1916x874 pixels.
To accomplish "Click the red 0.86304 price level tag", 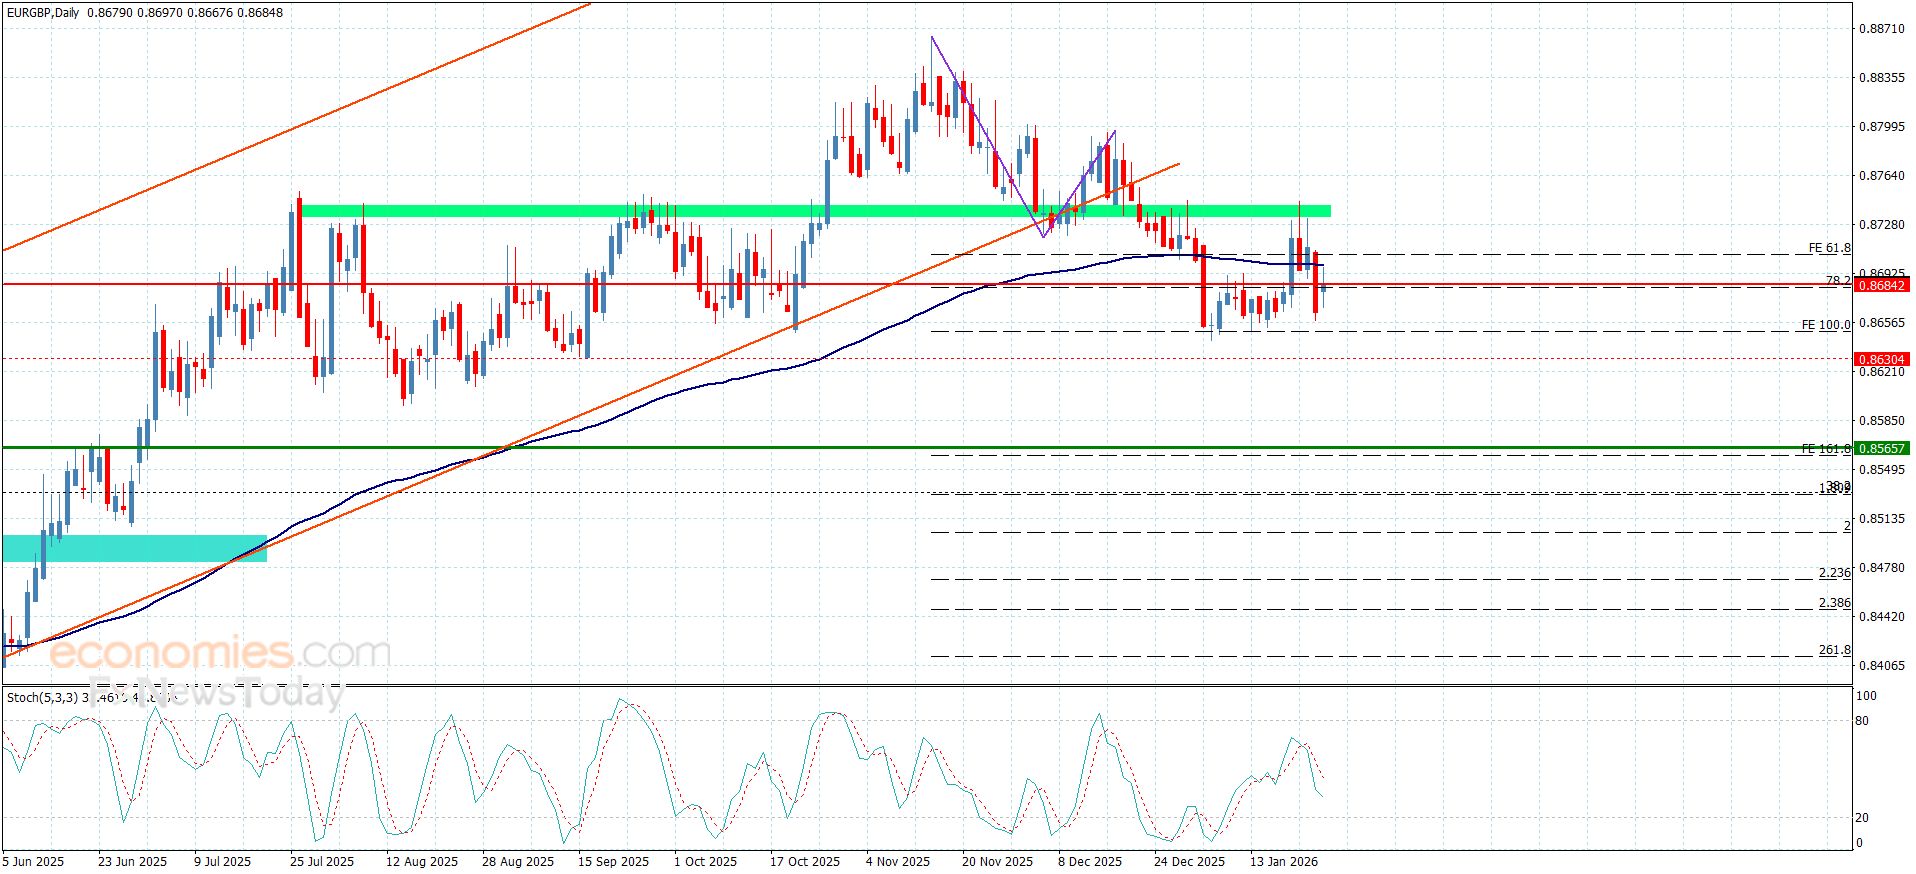I will pos(1881,359).
